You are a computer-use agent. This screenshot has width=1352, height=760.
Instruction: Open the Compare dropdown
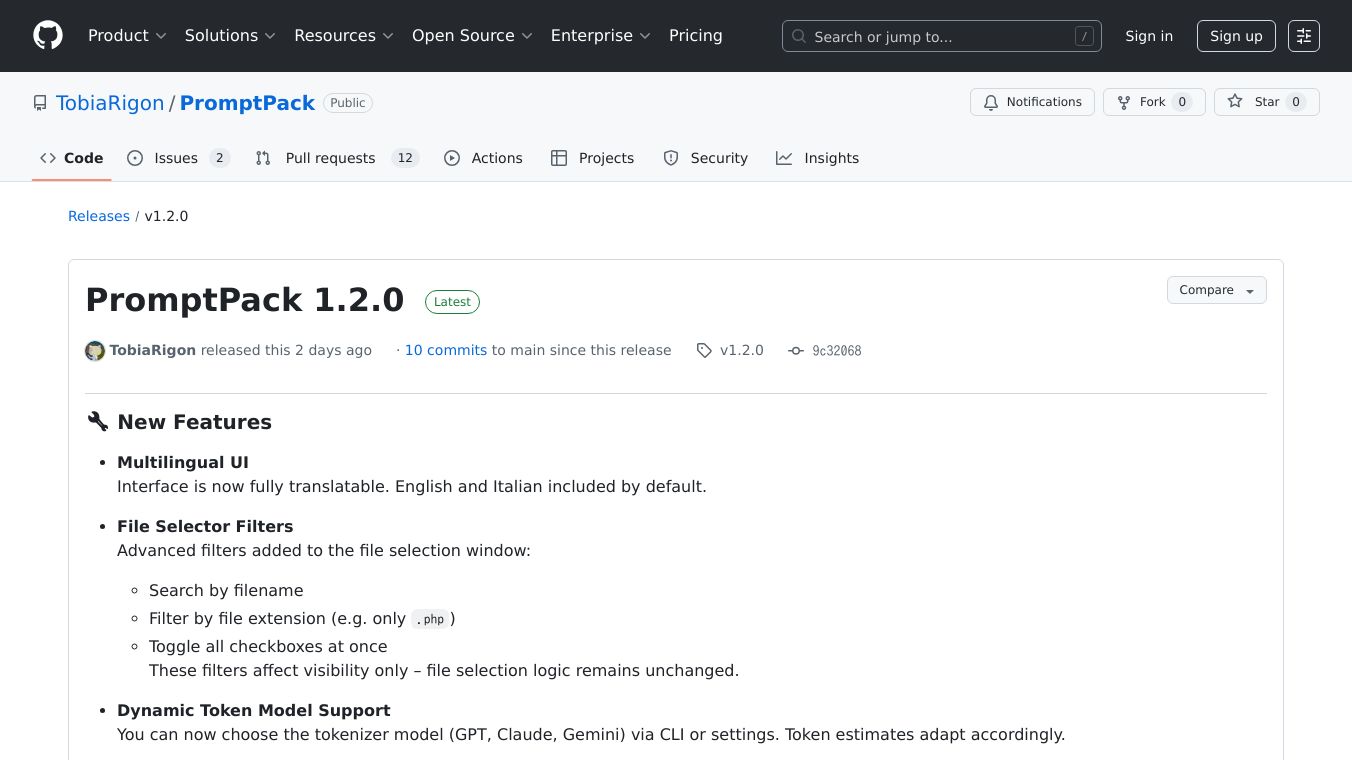(1216, 290)
